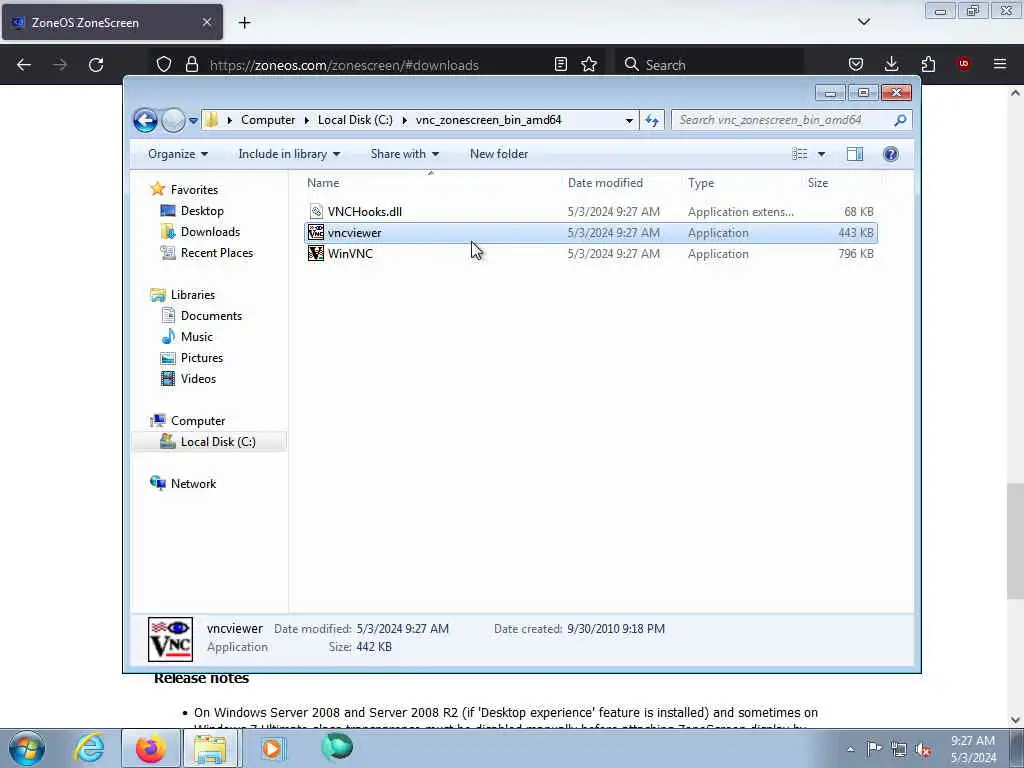Sort by the Size column header
1024x768 pixels.
point(818,183)
